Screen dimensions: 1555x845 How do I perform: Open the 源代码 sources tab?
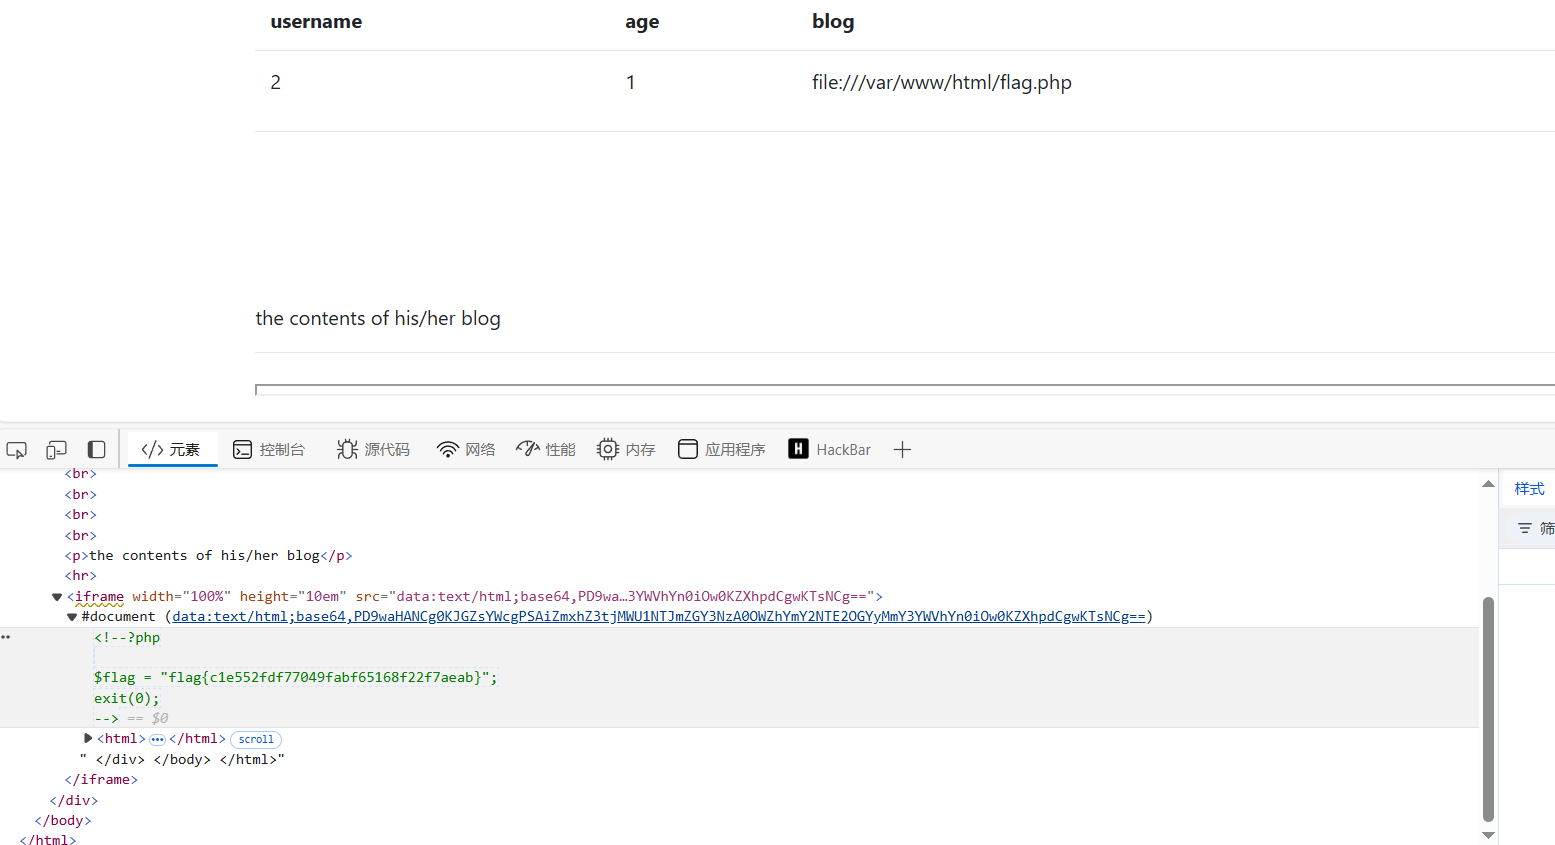click(374, 450)
